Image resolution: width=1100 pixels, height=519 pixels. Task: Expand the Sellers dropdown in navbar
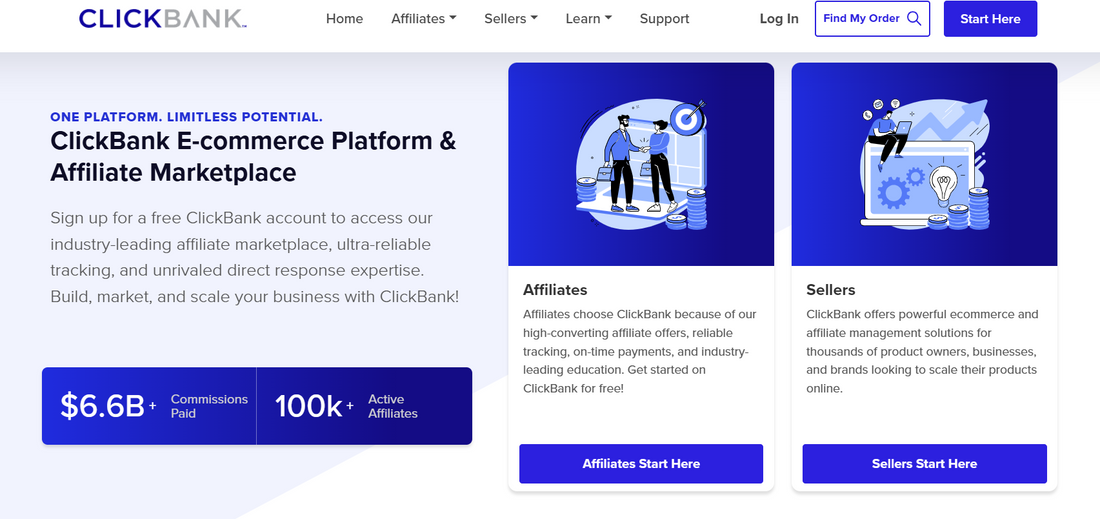pyautogui.click(x=510, y=19)
